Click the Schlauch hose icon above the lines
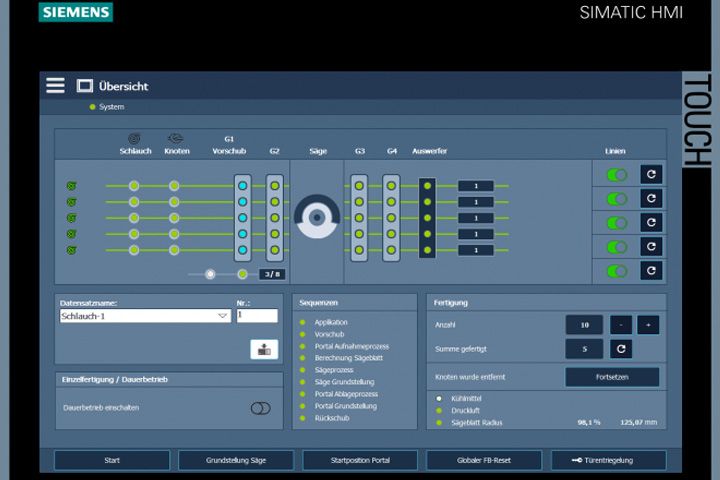This screenshot has height=480, width=720. (x=134, y=138)
